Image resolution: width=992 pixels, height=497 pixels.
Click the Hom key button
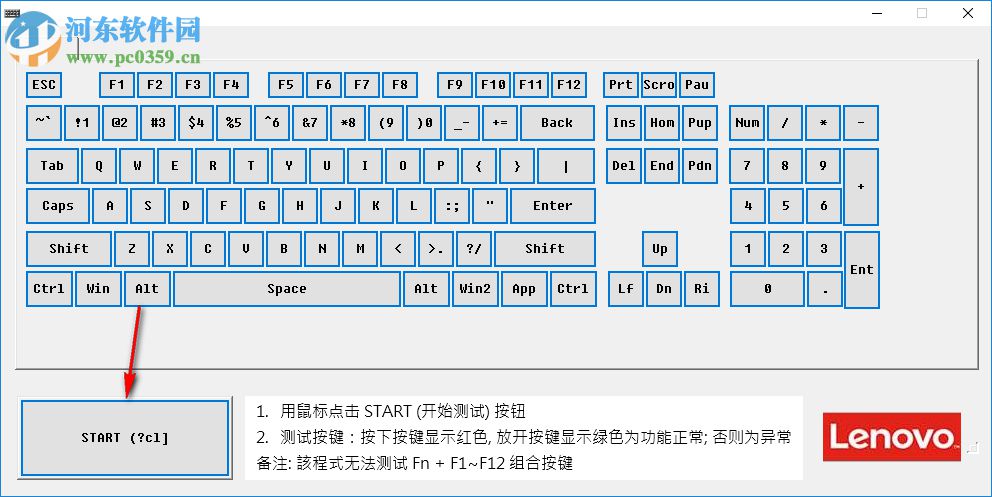tap(662, 123)
